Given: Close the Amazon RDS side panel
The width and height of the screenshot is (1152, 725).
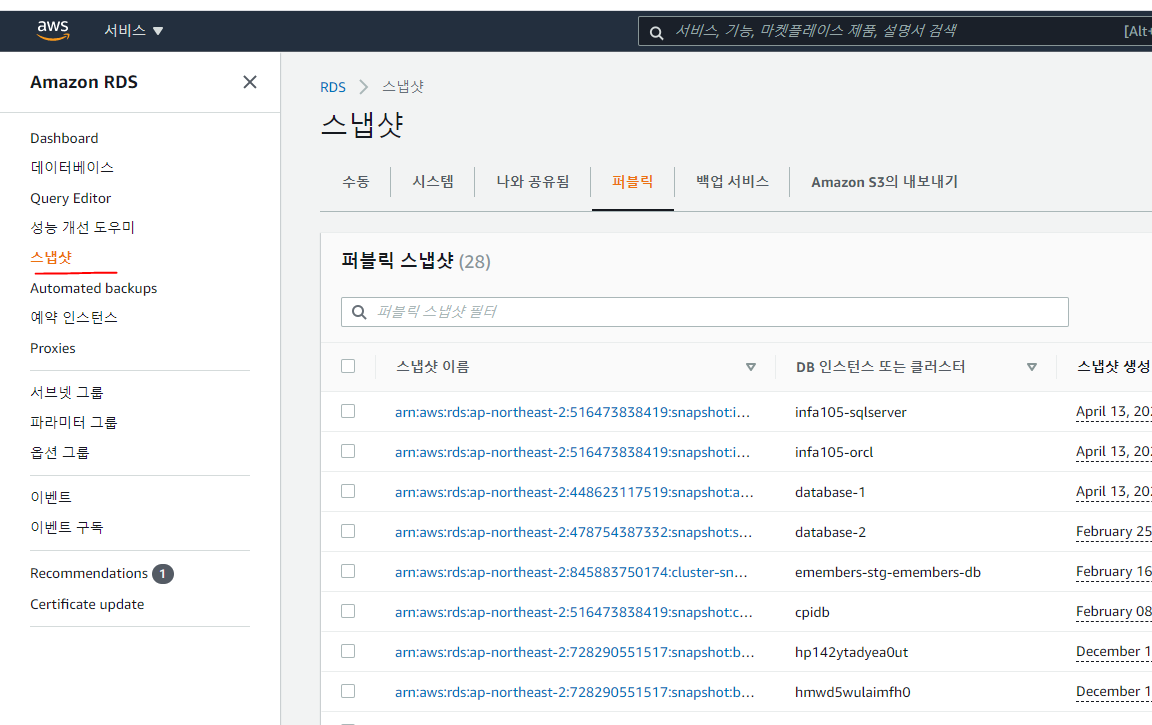Looking at the screenshot, I should (x=250, y=82).
